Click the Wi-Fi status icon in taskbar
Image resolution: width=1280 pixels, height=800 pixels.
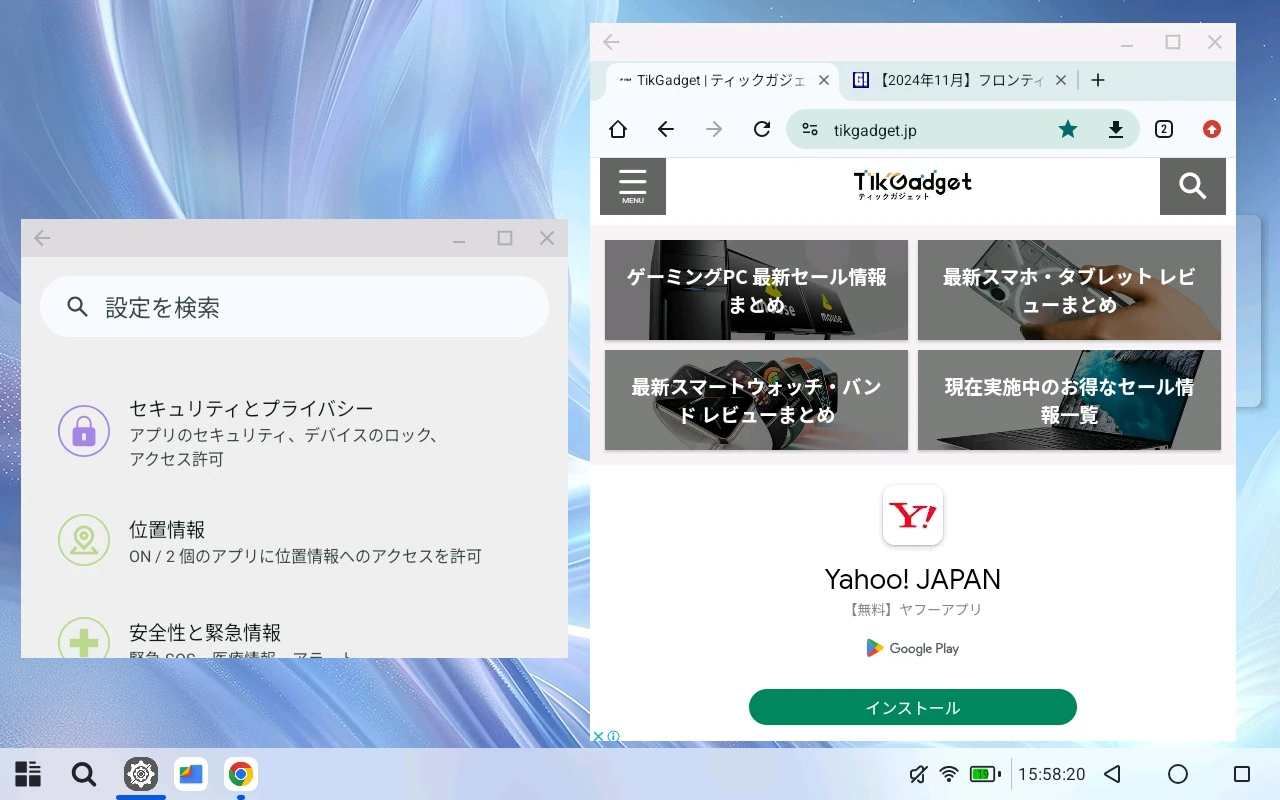pos(949,774)
